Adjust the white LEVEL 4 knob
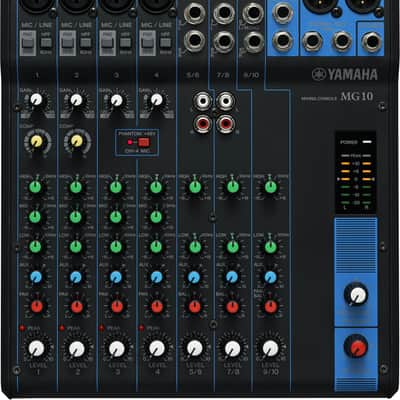The width and height of the screenshot is (400, 400). (x=157, y=349)
